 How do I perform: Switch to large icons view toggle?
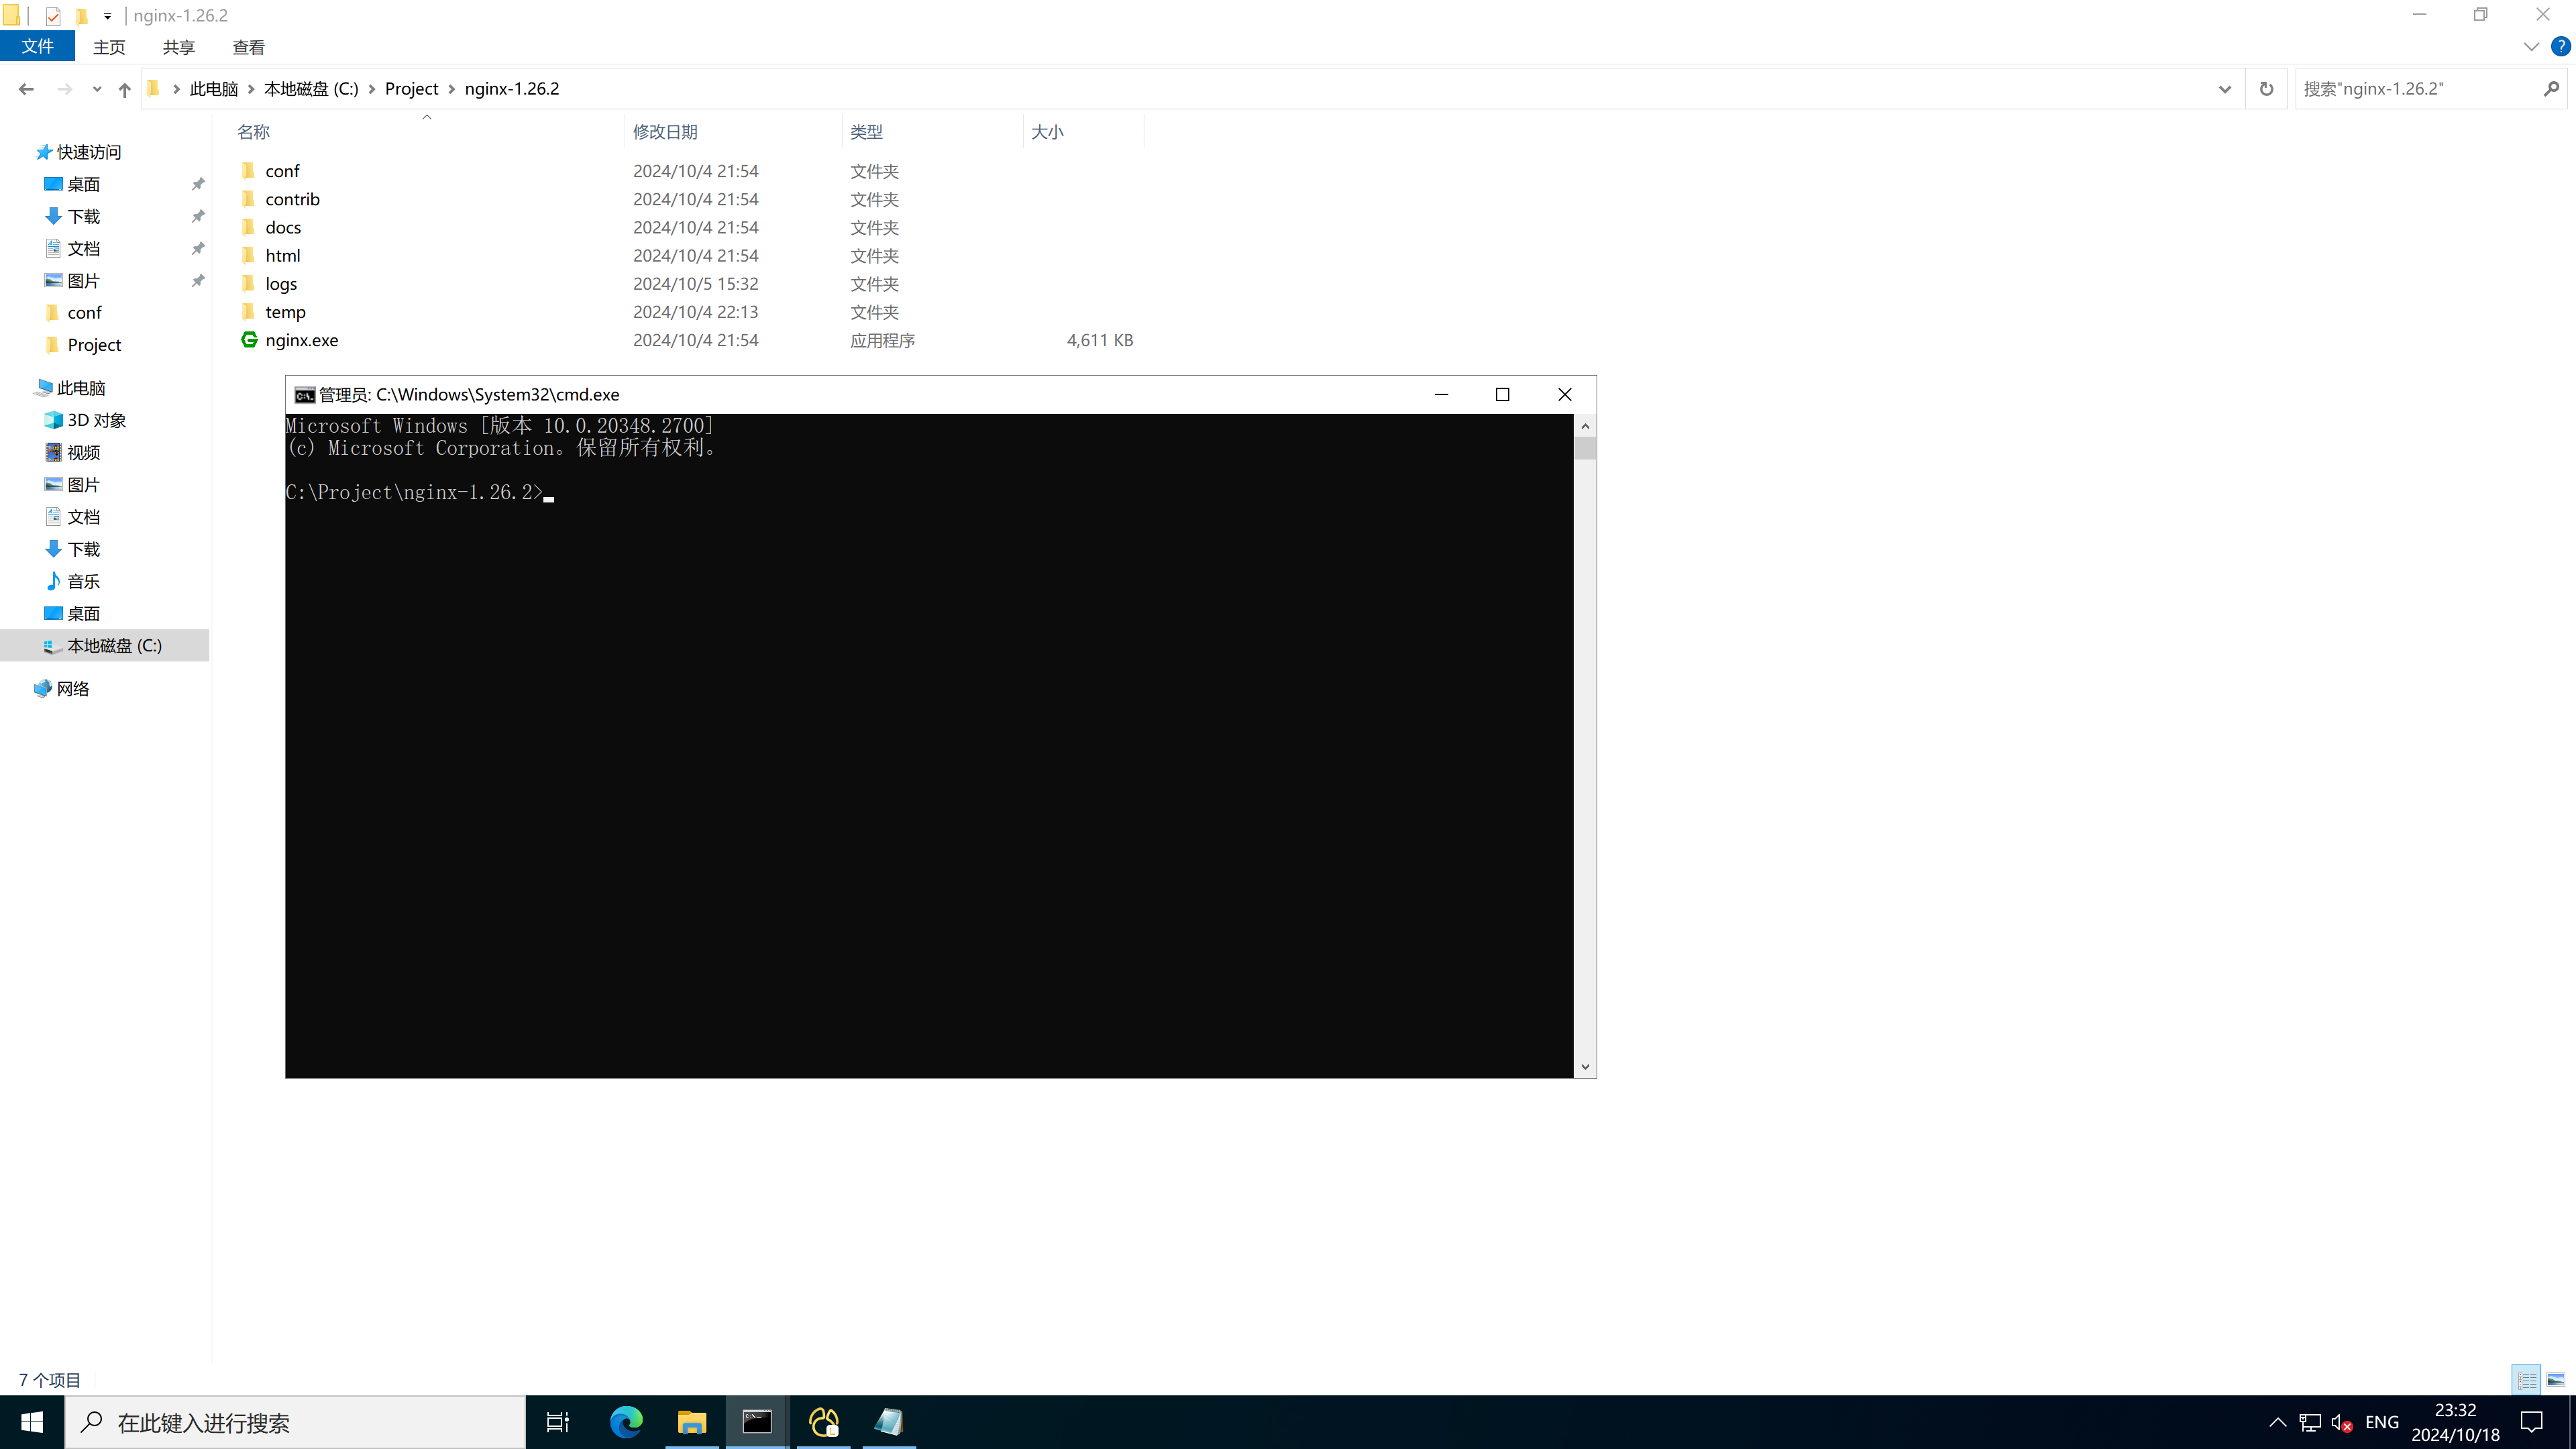tap(2555, 1380)
